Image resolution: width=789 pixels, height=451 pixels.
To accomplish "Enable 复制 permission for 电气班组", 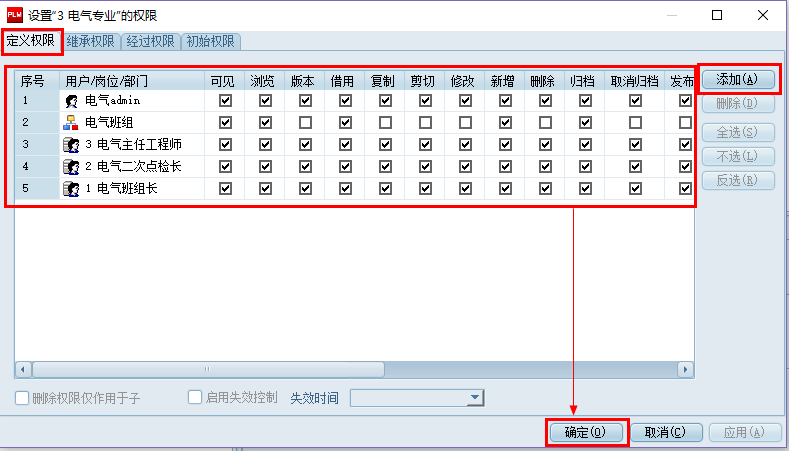I will point(385,123).
